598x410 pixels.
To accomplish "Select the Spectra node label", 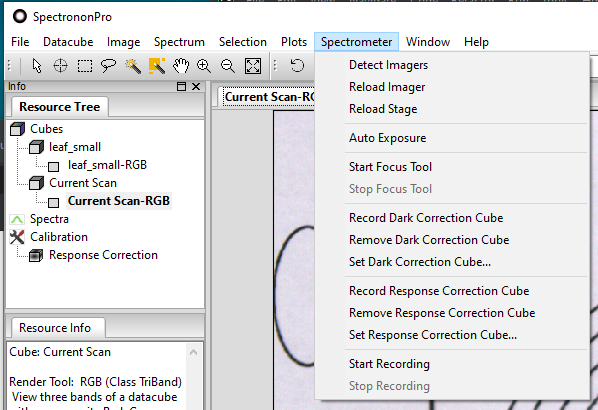I will (49, 219).
